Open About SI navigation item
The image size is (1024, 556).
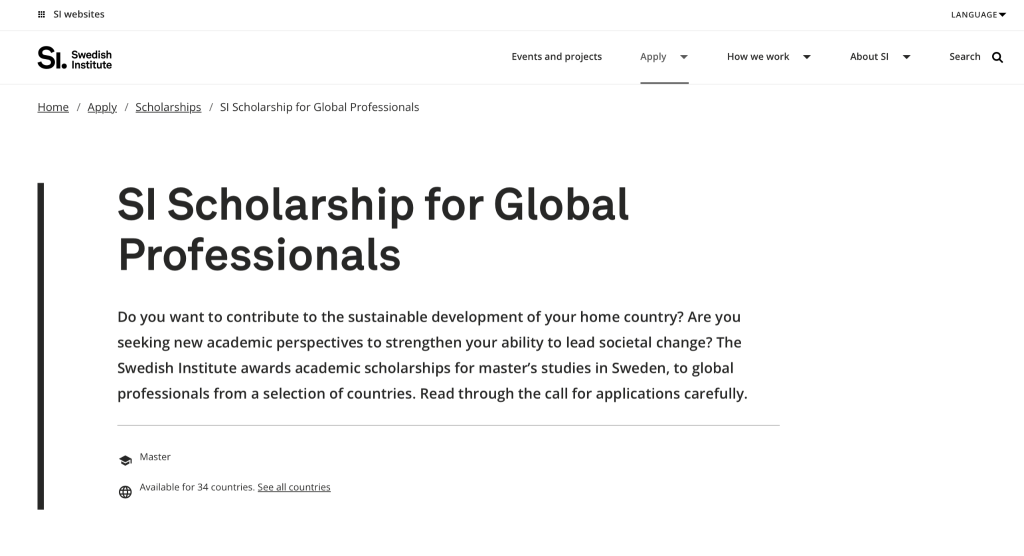[x=869, y=57]
